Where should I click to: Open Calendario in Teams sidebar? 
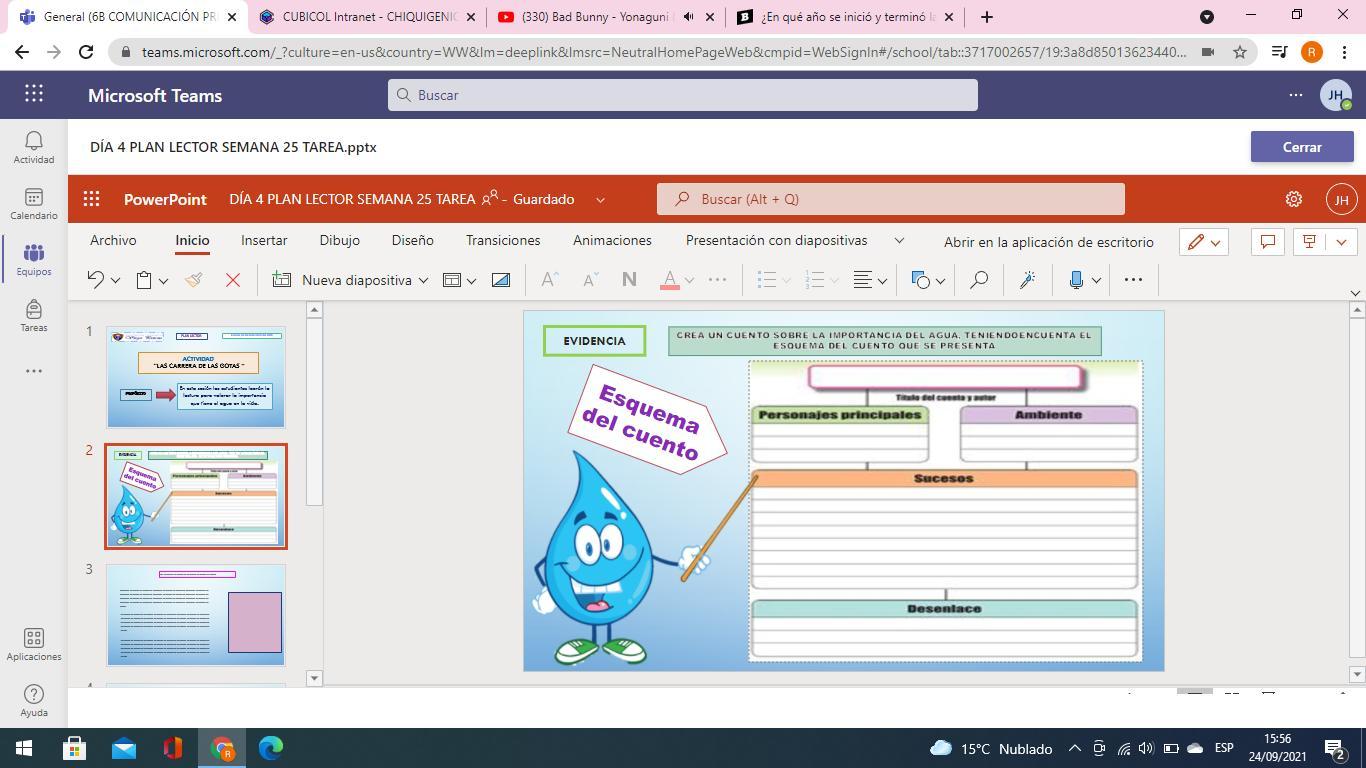pyautogui.click(x=34, y=204)
